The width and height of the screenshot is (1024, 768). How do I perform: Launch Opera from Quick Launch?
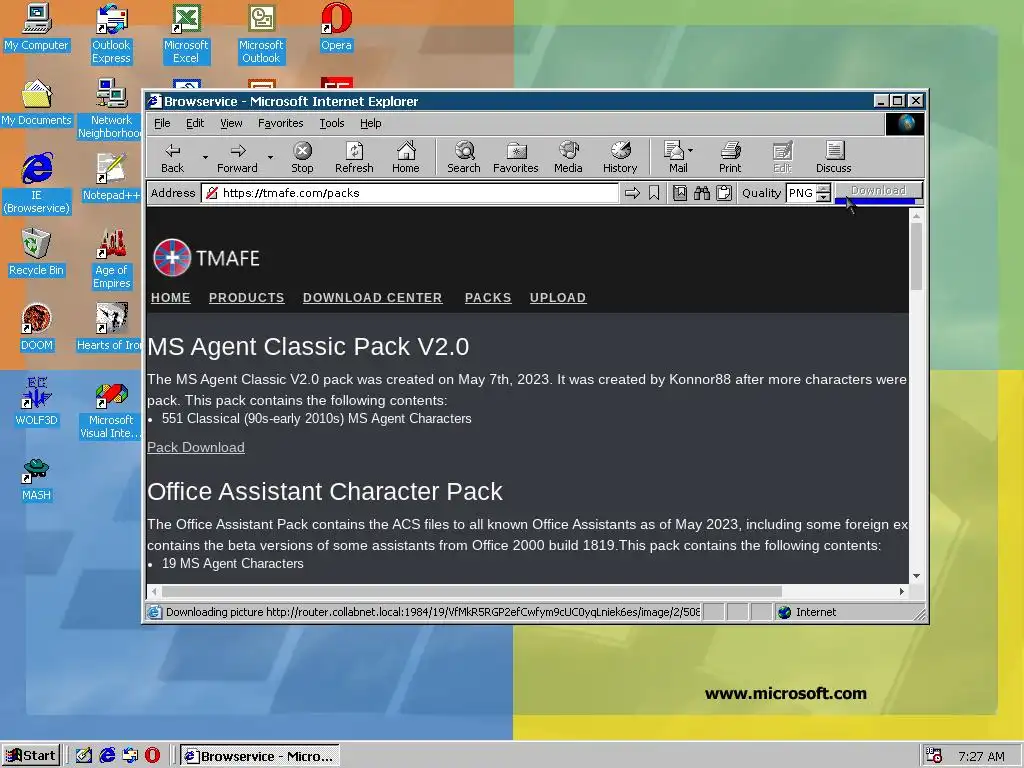[x=152, y=756]
